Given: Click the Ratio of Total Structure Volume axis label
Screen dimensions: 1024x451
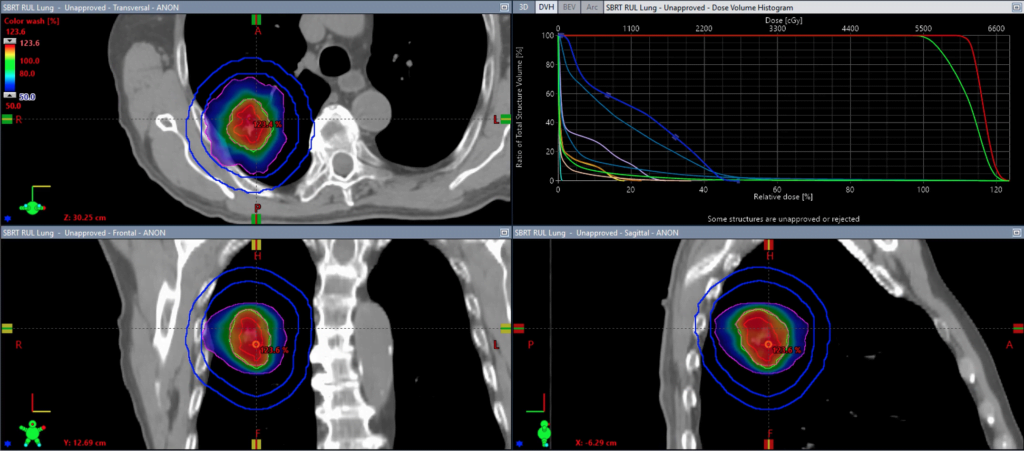Looking at the screenshot, I should pyautogui.click(x=519, y=107).
